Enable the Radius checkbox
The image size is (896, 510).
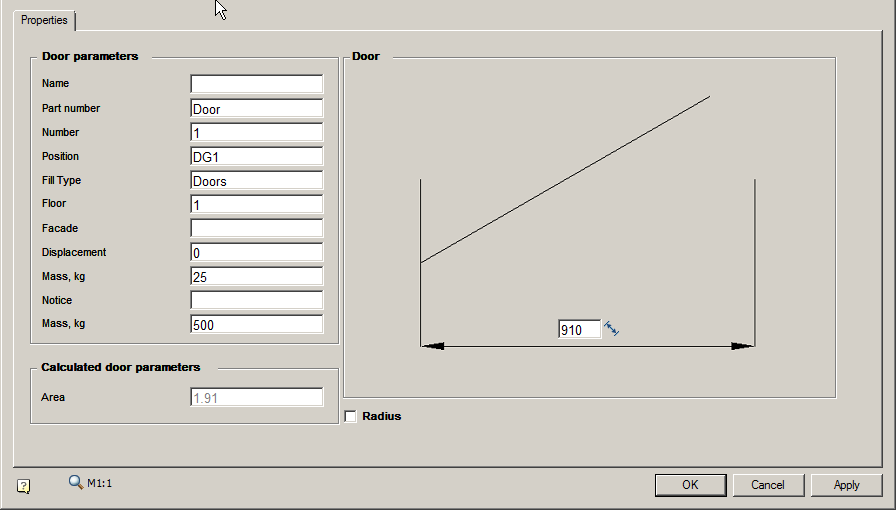[x=351, y=416]
